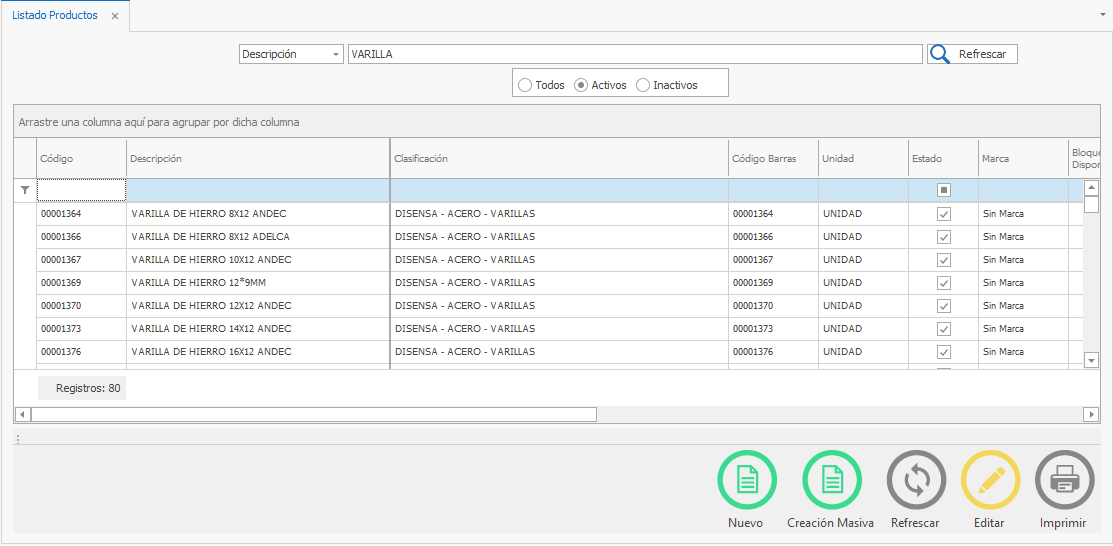
Task: Click Código cell 00001369
Action: click(x=82, y=283)
